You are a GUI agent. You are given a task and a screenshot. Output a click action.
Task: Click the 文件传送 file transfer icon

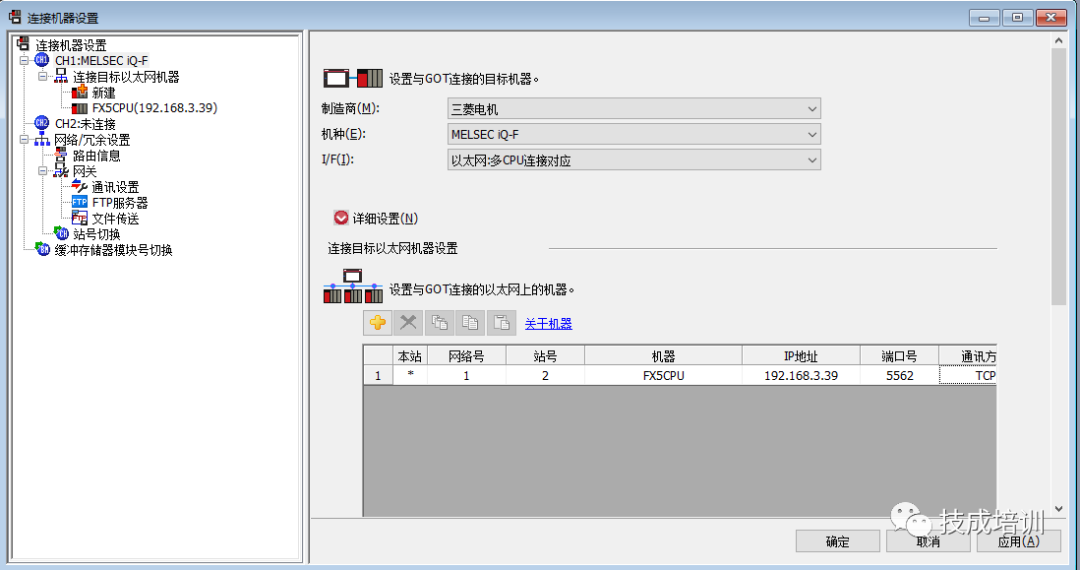(x=79, y=218)
